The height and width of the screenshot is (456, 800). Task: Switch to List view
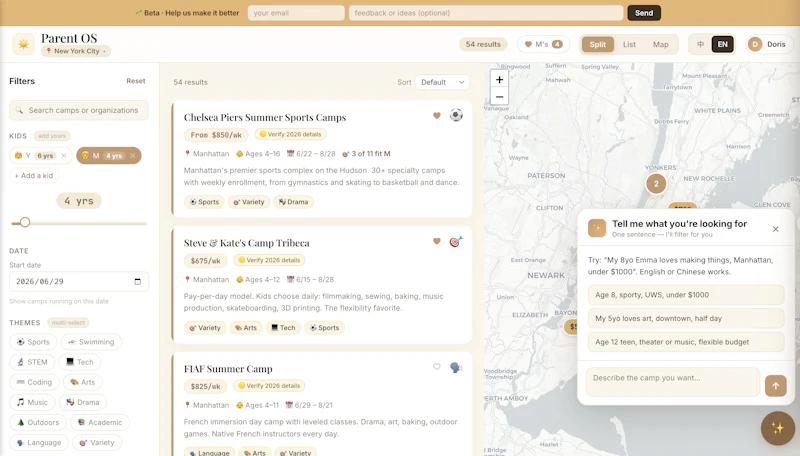click(x=629, y=44)
